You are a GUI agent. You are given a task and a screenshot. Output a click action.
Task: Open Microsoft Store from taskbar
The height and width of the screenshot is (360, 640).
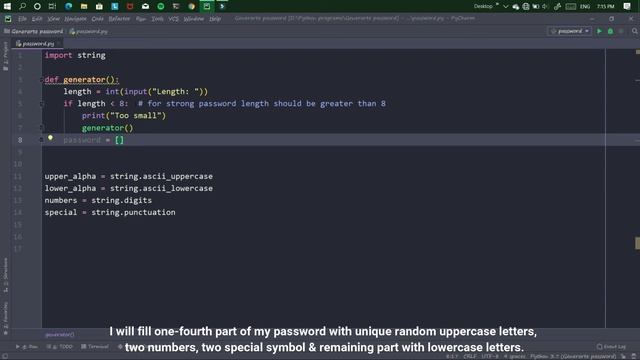pyautogui.click(x=99, y=6)
